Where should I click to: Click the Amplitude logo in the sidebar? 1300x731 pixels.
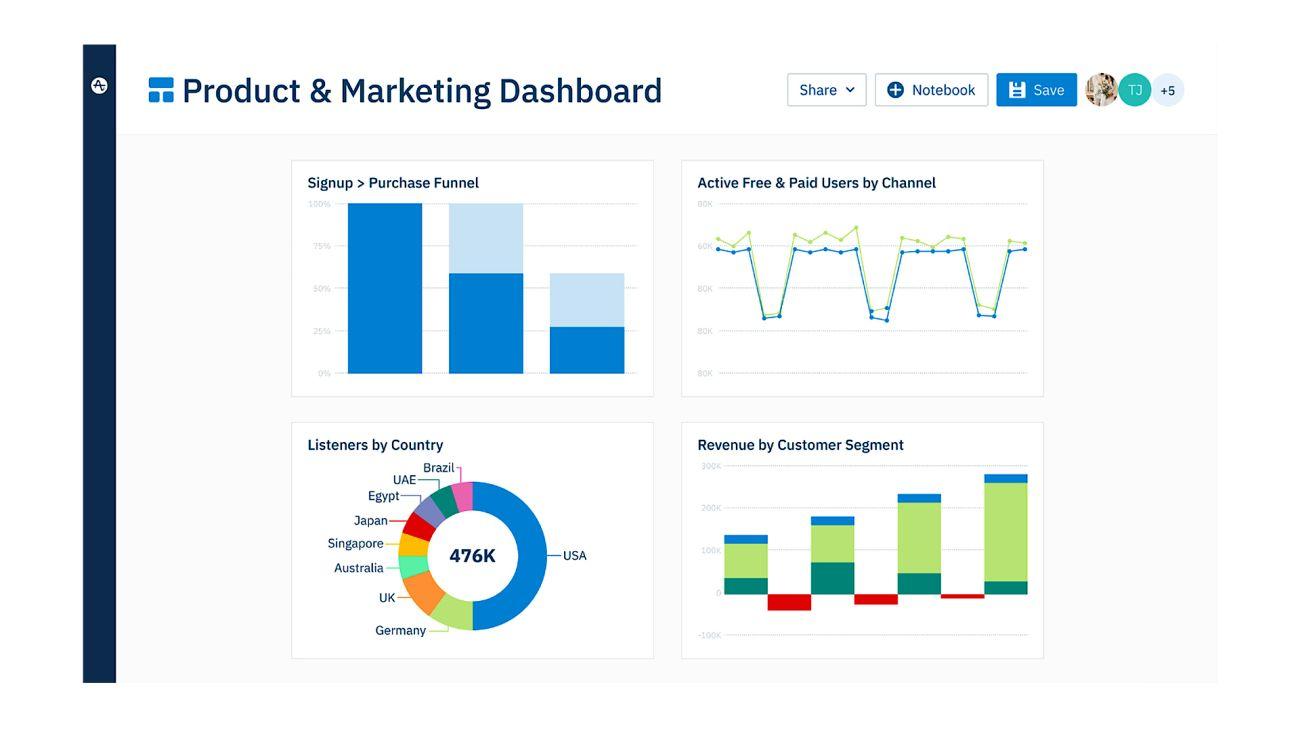tap(99, 86)
